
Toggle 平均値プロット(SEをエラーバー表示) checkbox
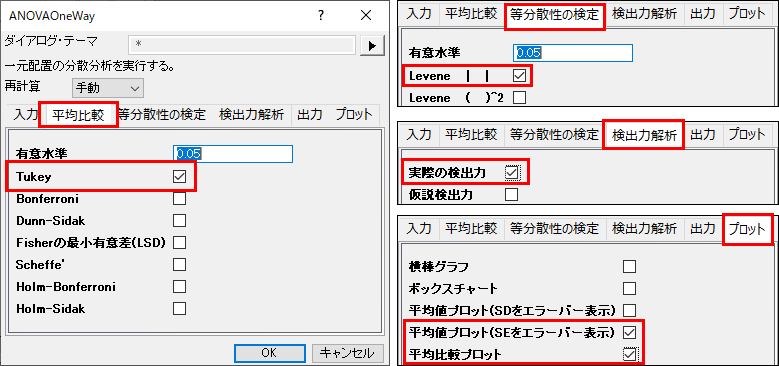(x=629, y=332)
